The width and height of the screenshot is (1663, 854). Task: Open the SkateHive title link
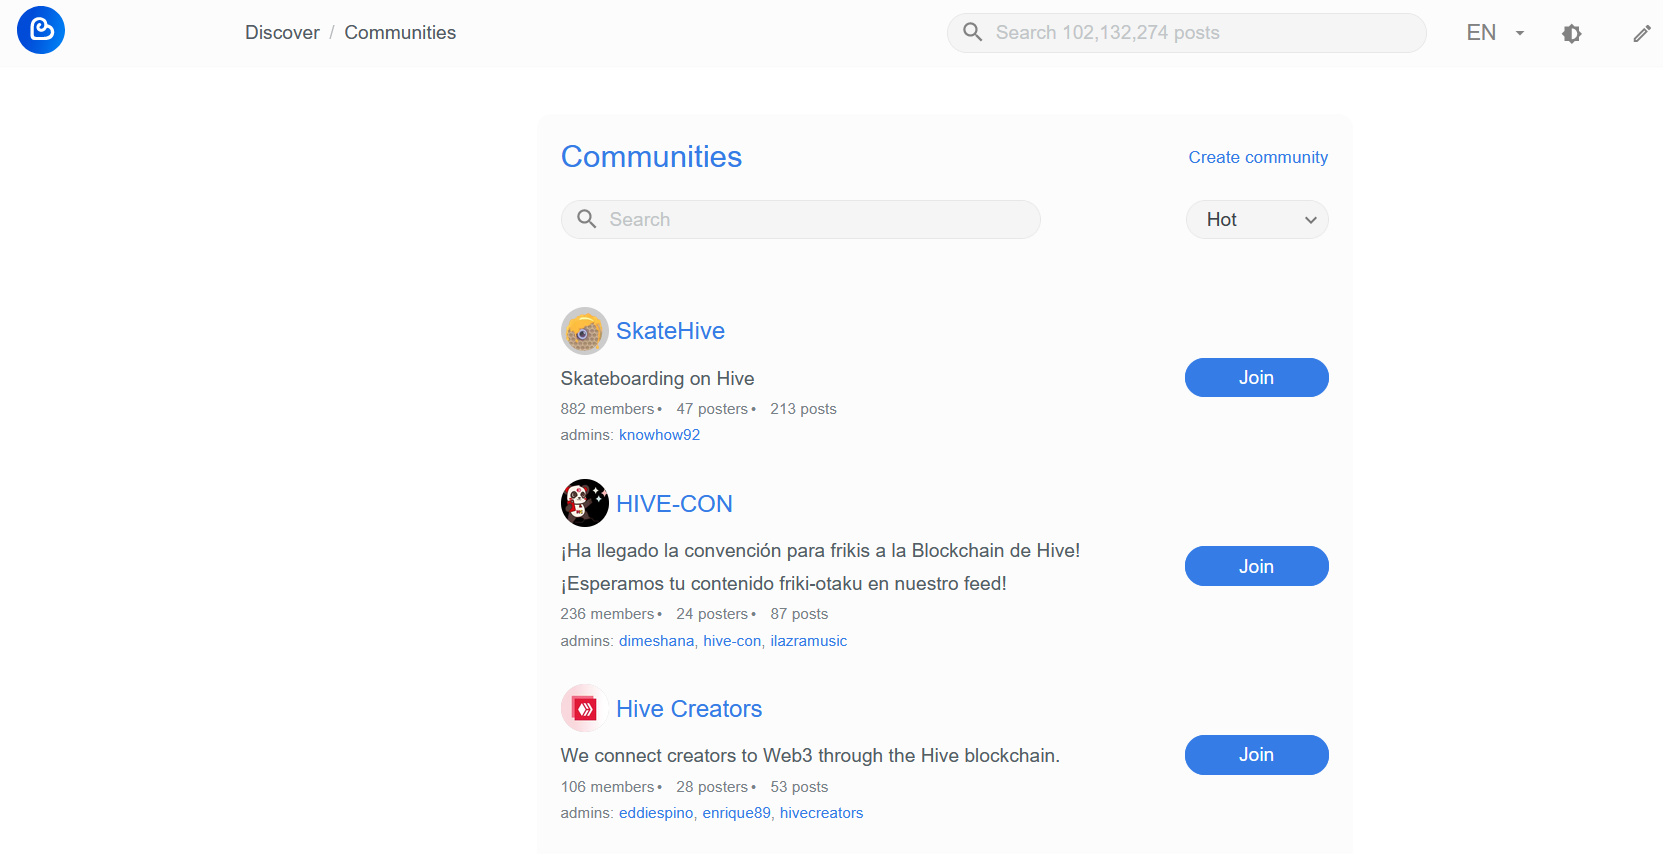[x=670, y=331]
